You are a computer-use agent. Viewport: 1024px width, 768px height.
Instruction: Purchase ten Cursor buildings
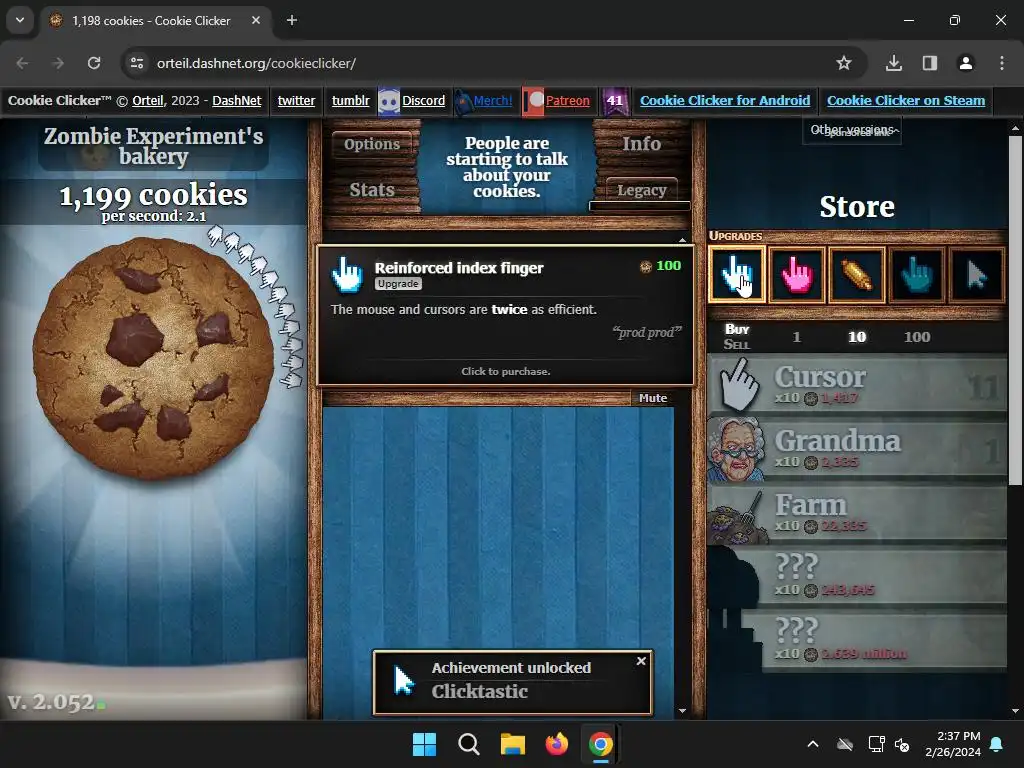[857, 385]
